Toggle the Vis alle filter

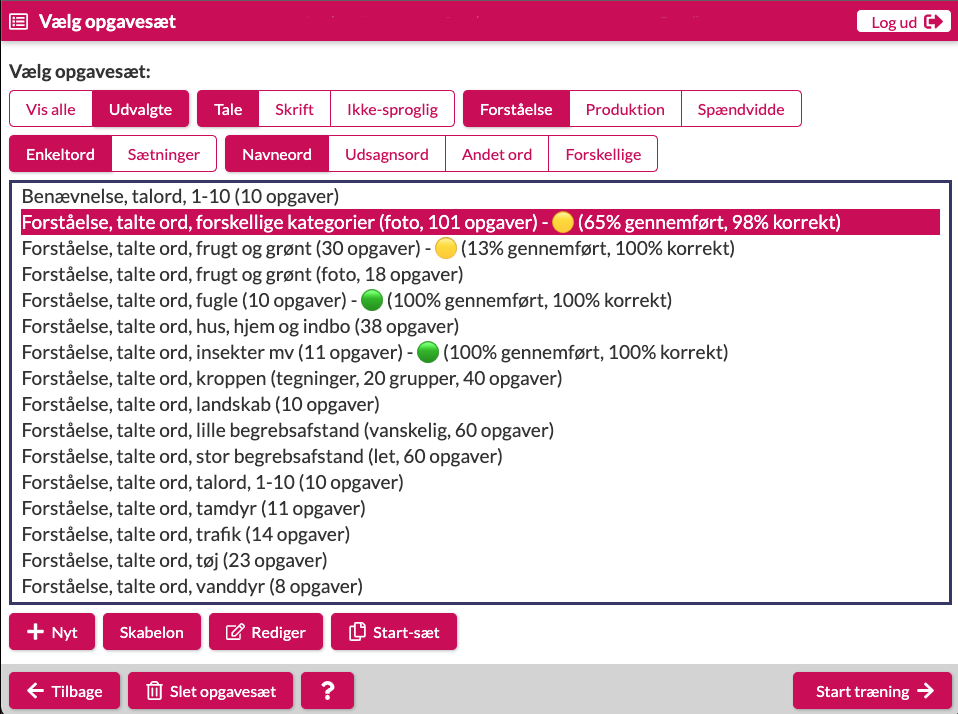click(x=51, y=110)
